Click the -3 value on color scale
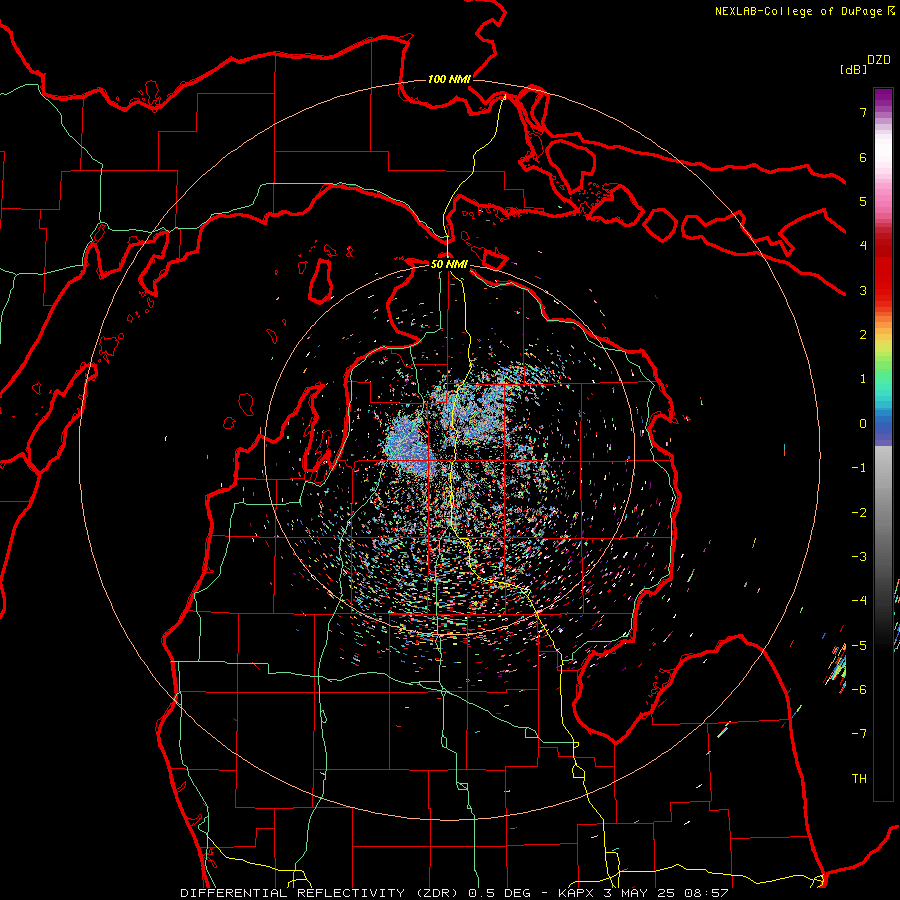The image size is (900, 900). pos(859,557)
